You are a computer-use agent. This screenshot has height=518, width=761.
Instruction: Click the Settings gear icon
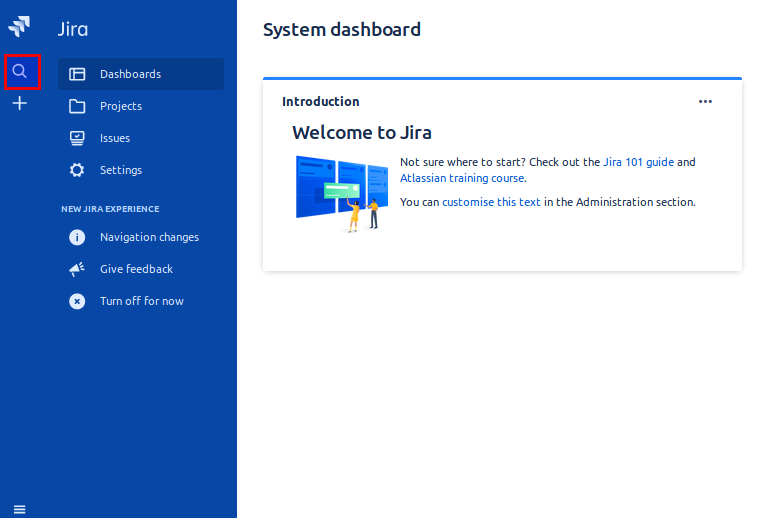77,170
